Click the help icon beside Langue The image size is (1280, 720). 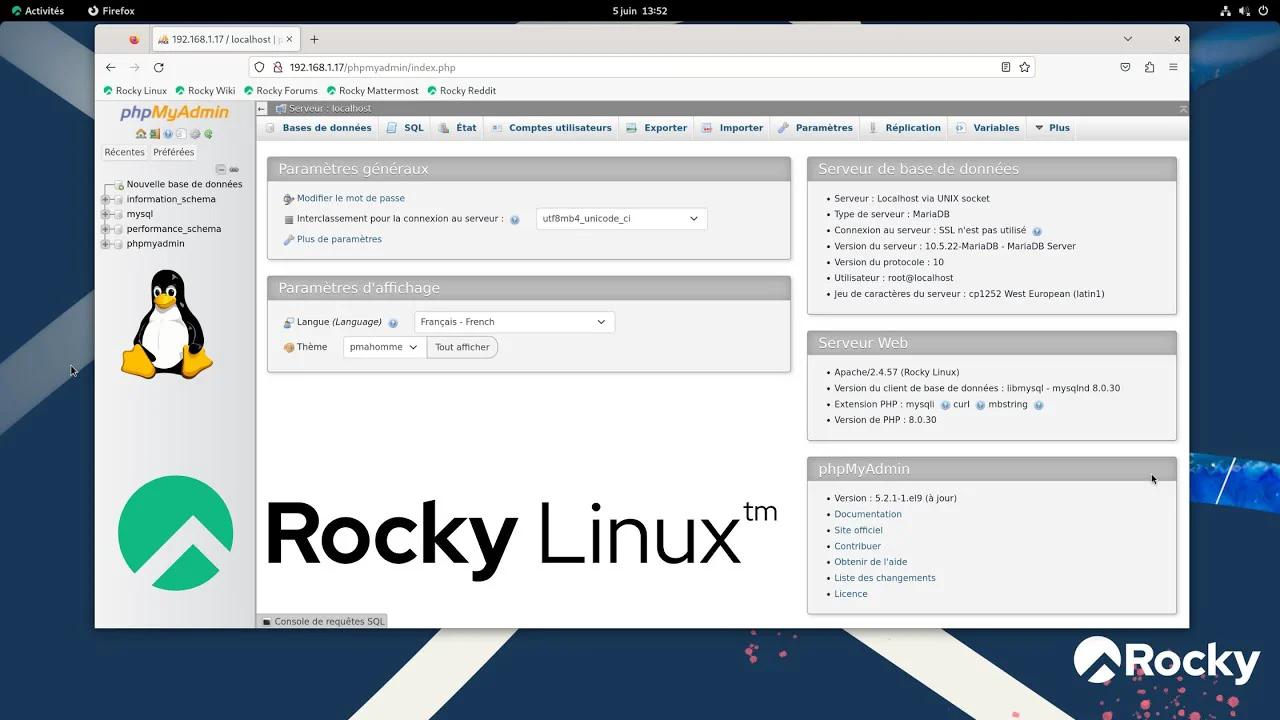coord(392,322)
